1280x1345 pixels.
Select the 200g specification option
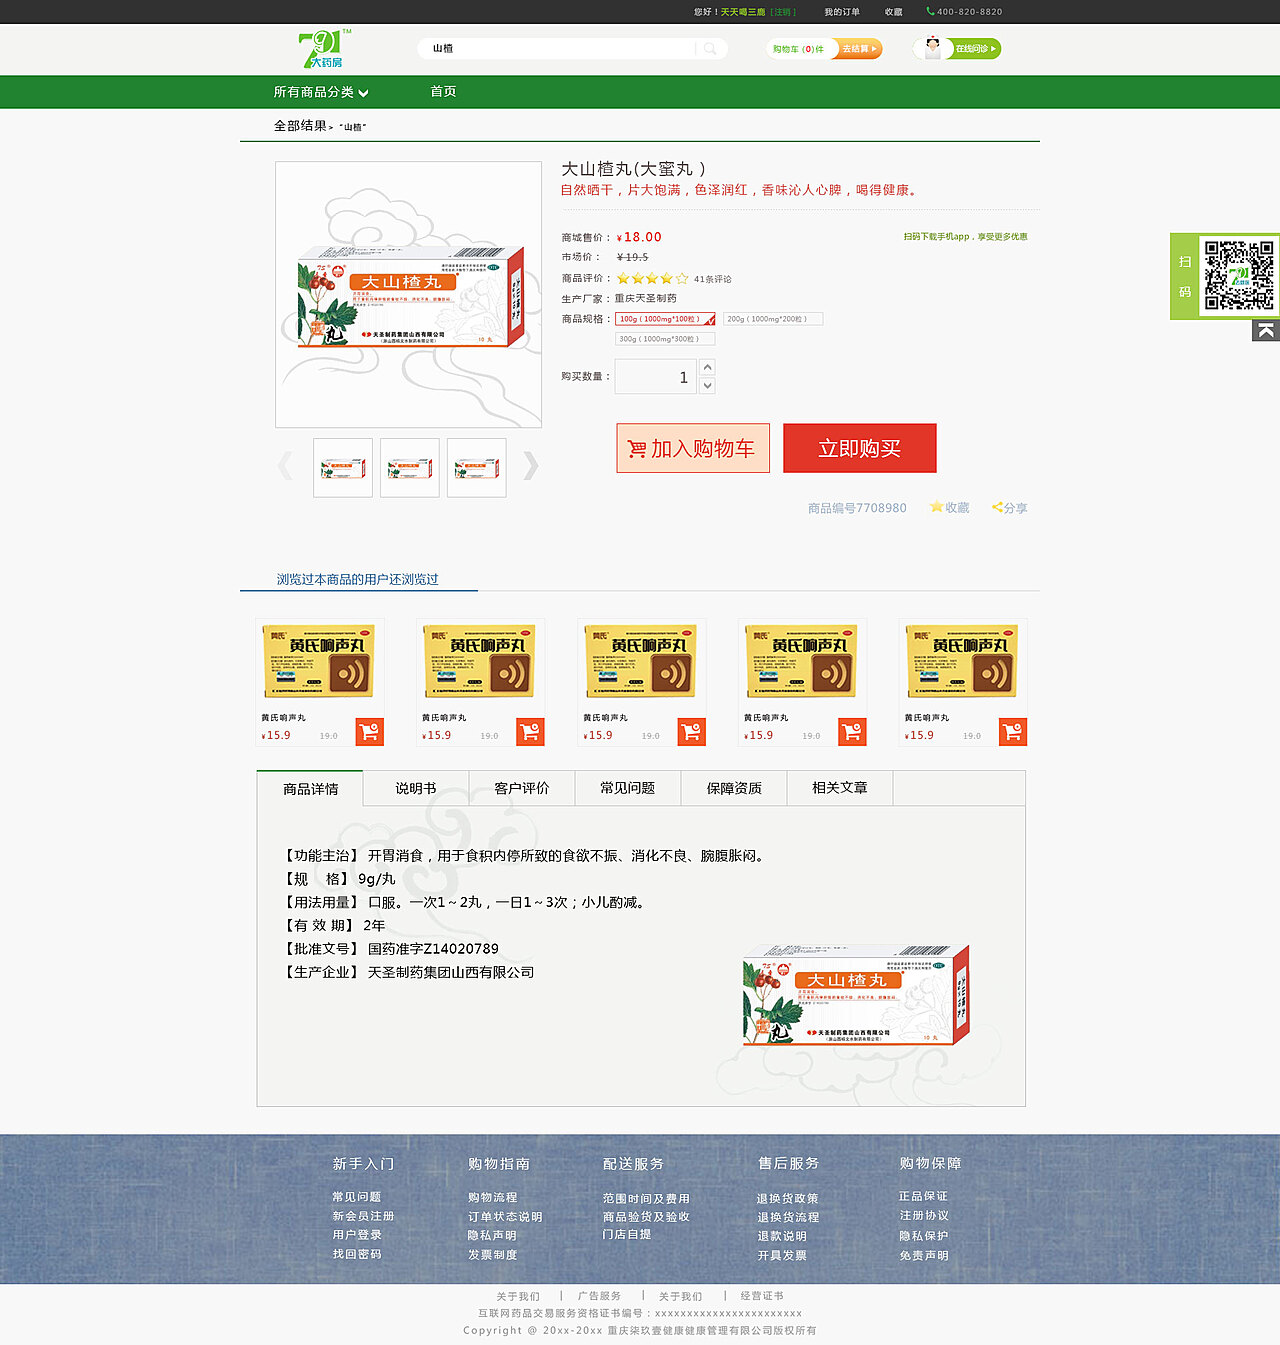point(773,319)
